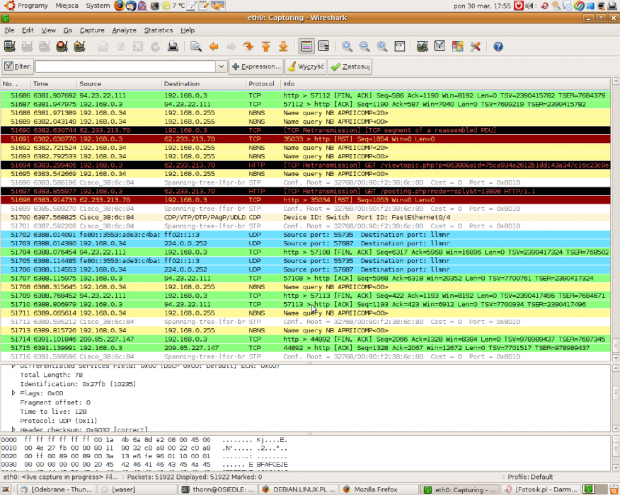This screenshot has width=620, height=495.
Task: Show desktop from the bottom panel
Action: (6, 489)
